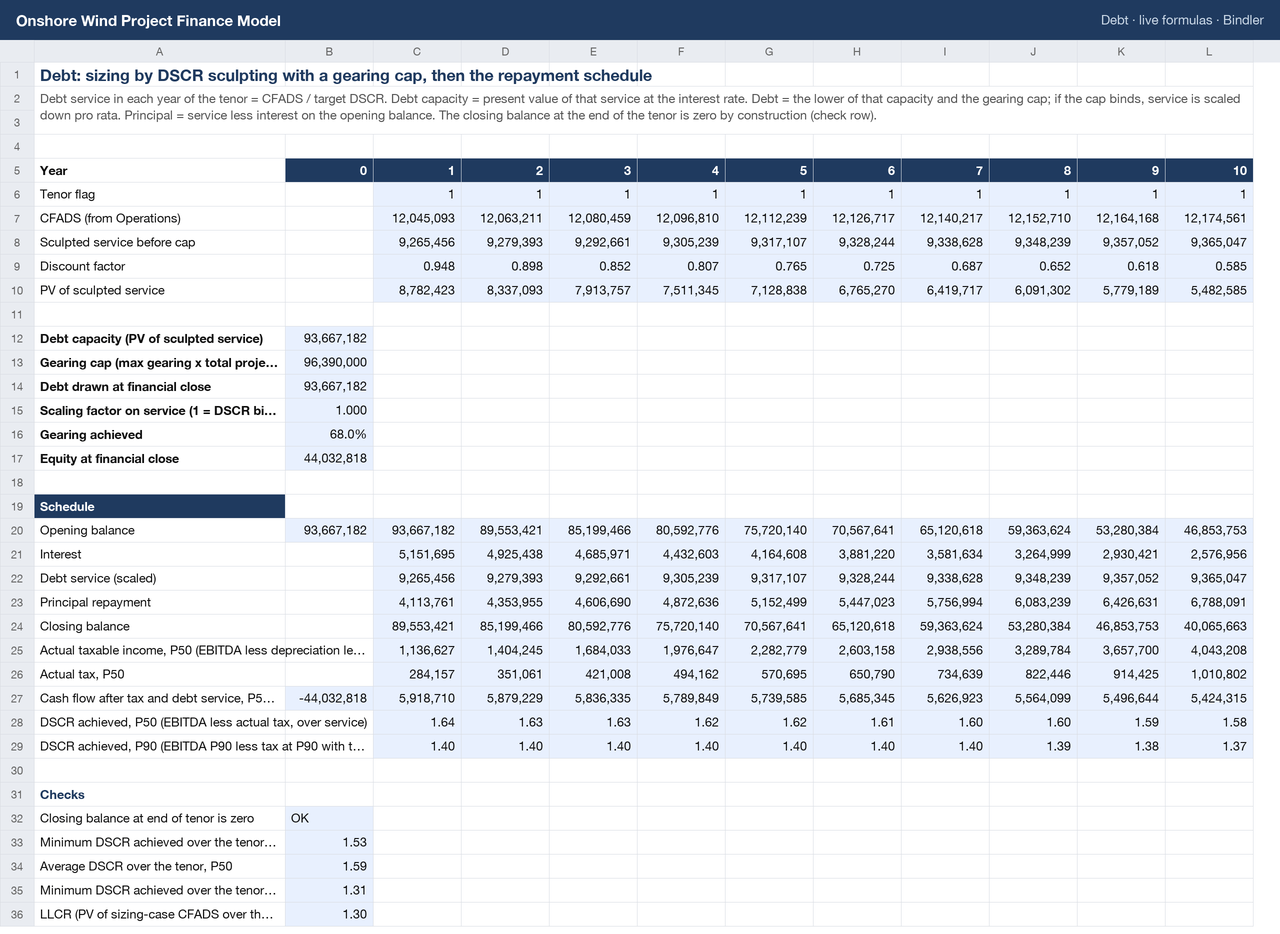
Task: Click 'Debt · live formulas · Bindler' text
Action: tap(1182, 20)
